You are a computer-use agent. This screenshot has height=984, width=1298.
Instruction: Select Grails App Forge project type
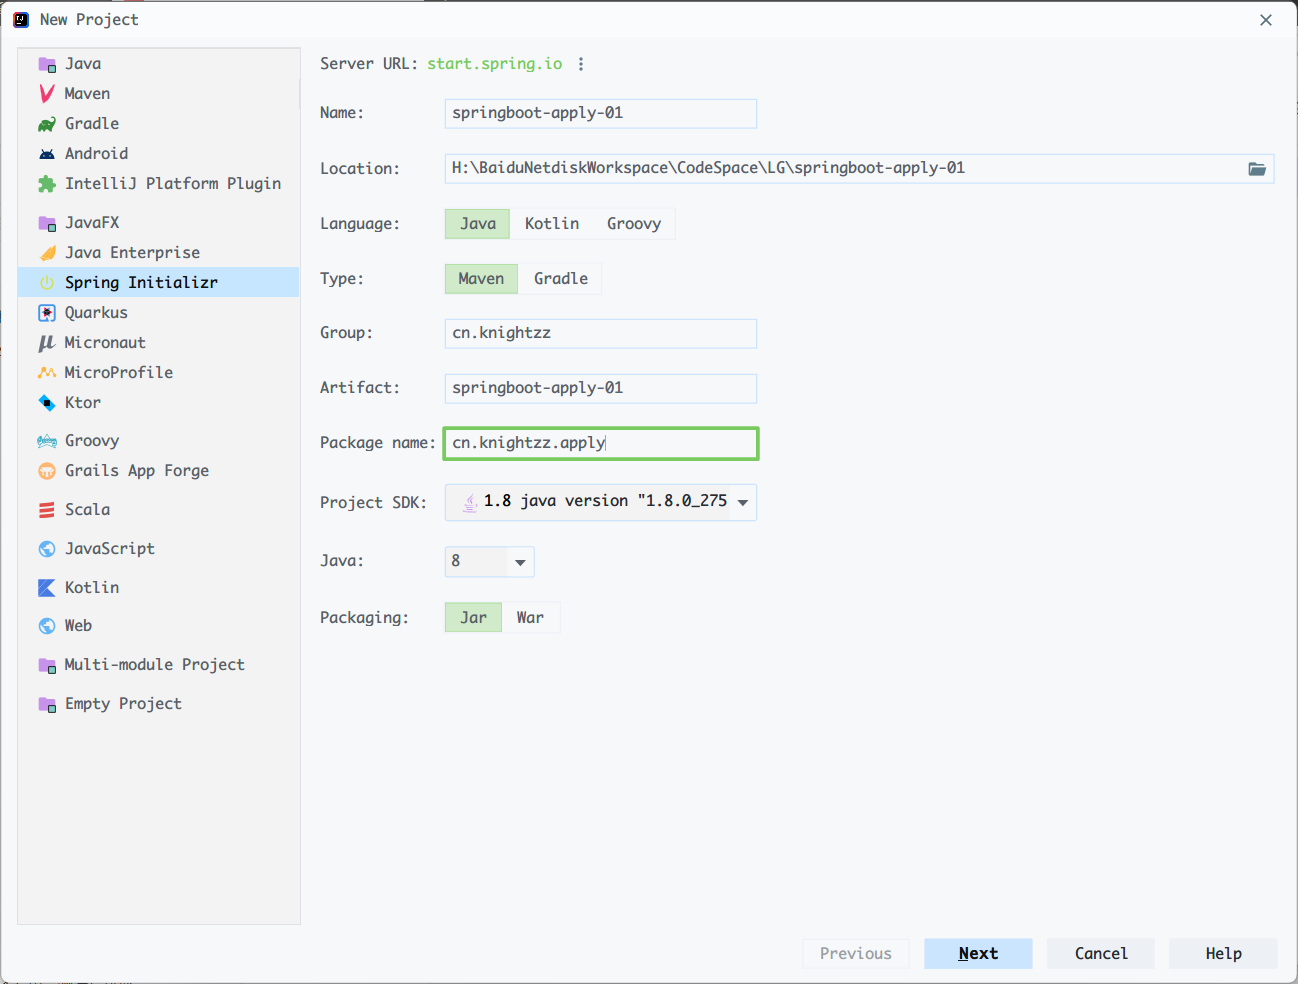[x=158, y=471]
